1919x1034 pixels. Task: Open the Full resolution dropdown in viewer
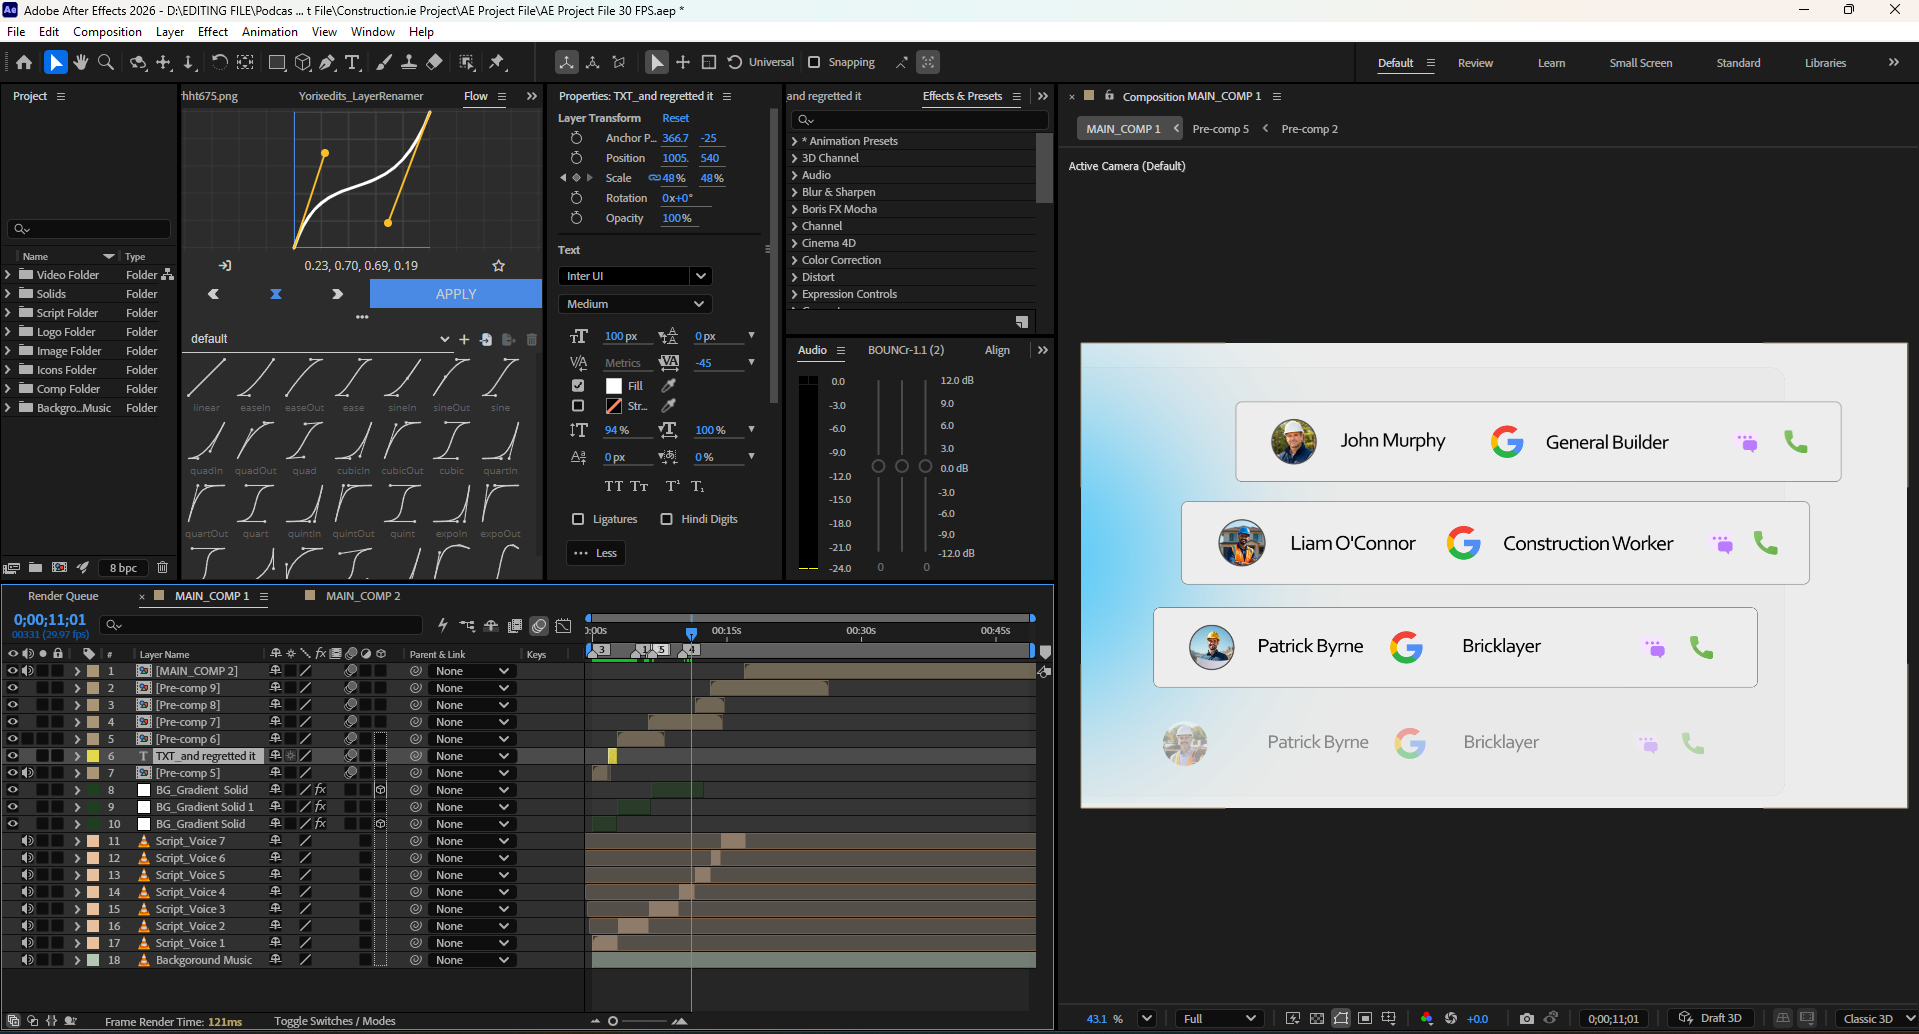click(x=1219, y=1018)
